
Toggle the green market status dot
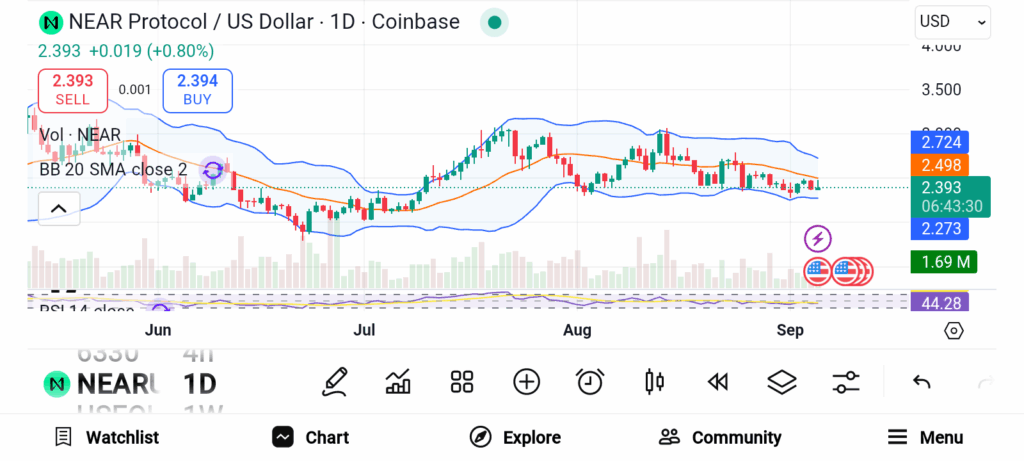tap(494, 23)
